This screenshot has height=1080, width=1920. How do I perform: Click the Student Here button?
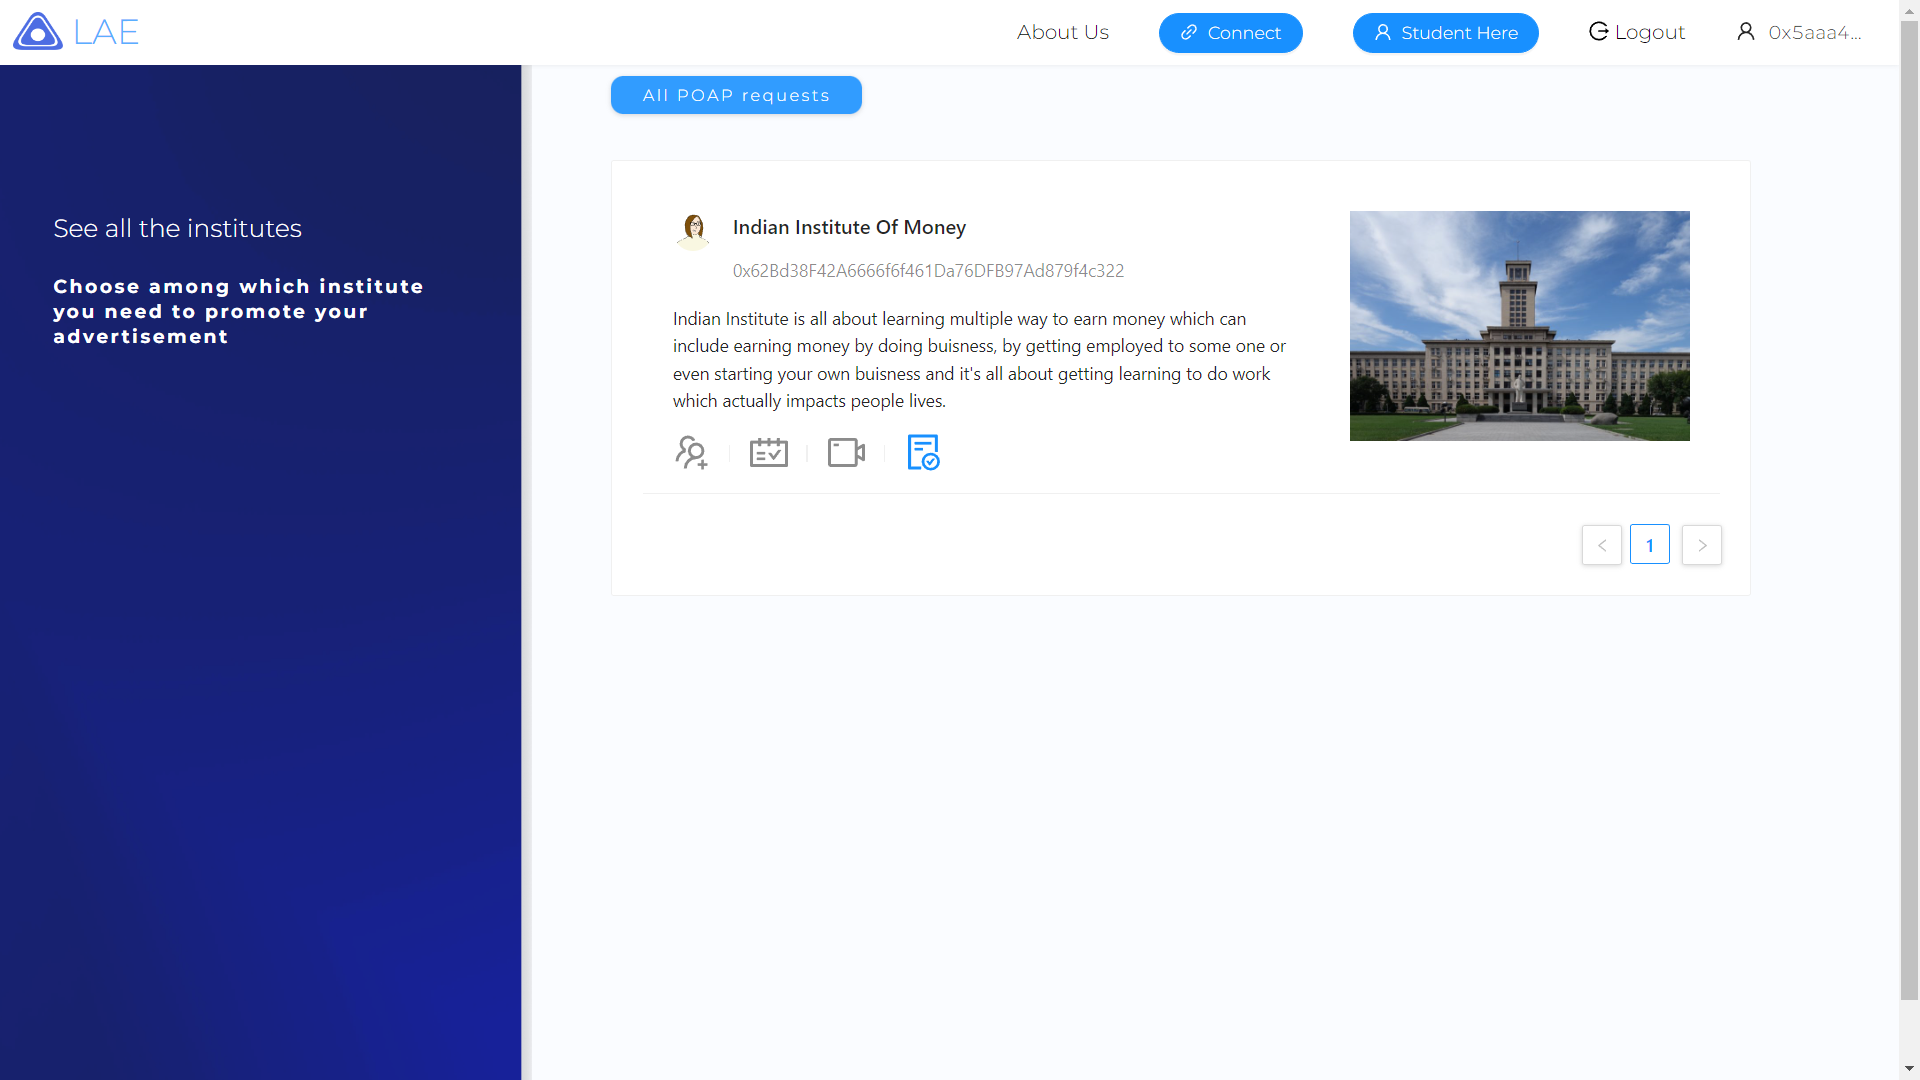click(1445, 33)
